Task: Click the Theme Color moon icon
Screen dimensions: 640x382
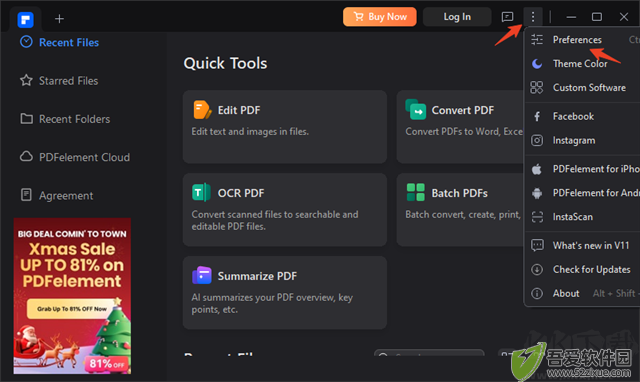Action: tap(537, 64)
